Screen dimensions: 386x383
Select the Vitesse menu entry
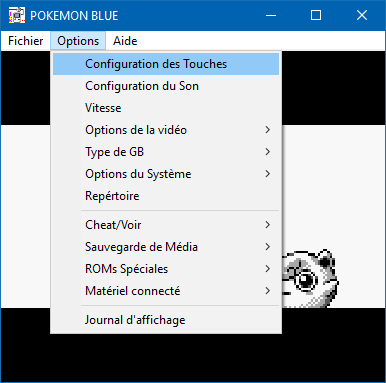[x=166, y=108]
